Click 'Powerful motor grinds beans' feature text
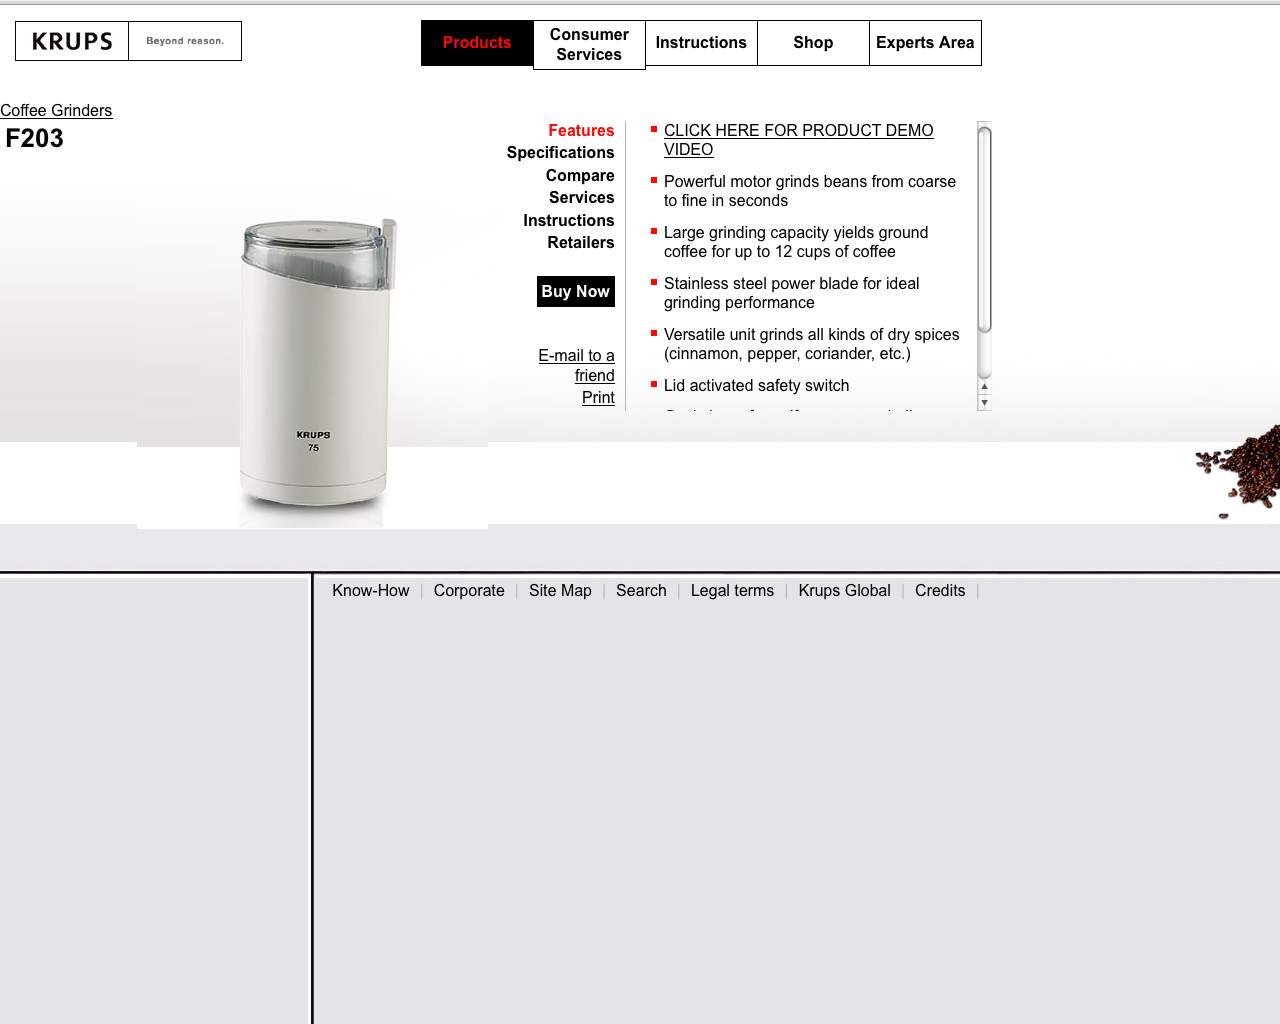Screen dimensions: 1280x1024 tap(810, 191)
